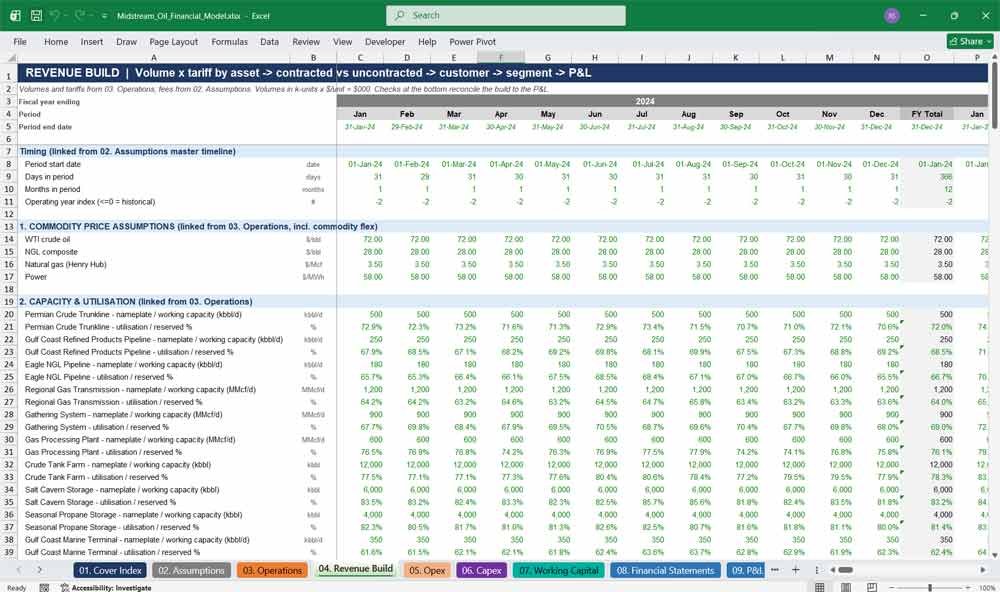
Task: Select column O header
Action: pyautogui.click(x=927, y=57)
